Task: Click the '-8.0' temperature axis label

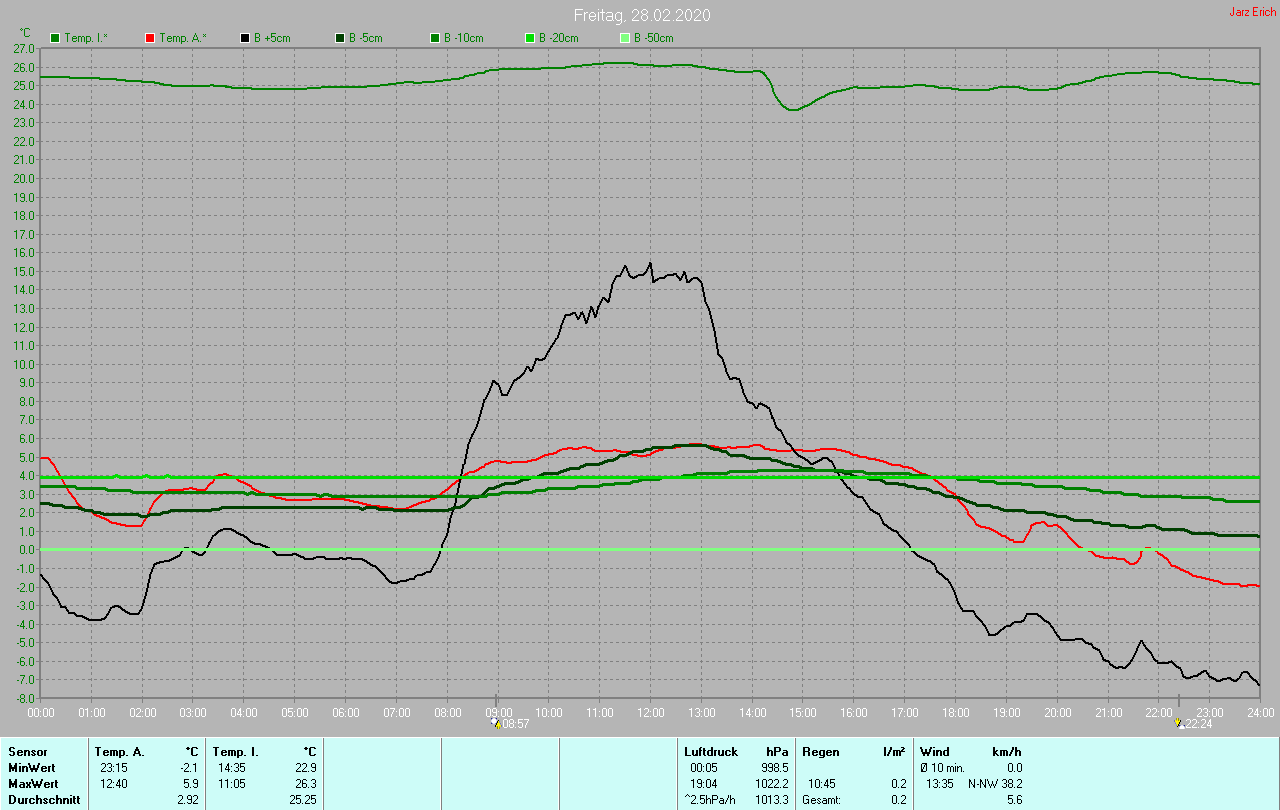Action: point(26,698)
